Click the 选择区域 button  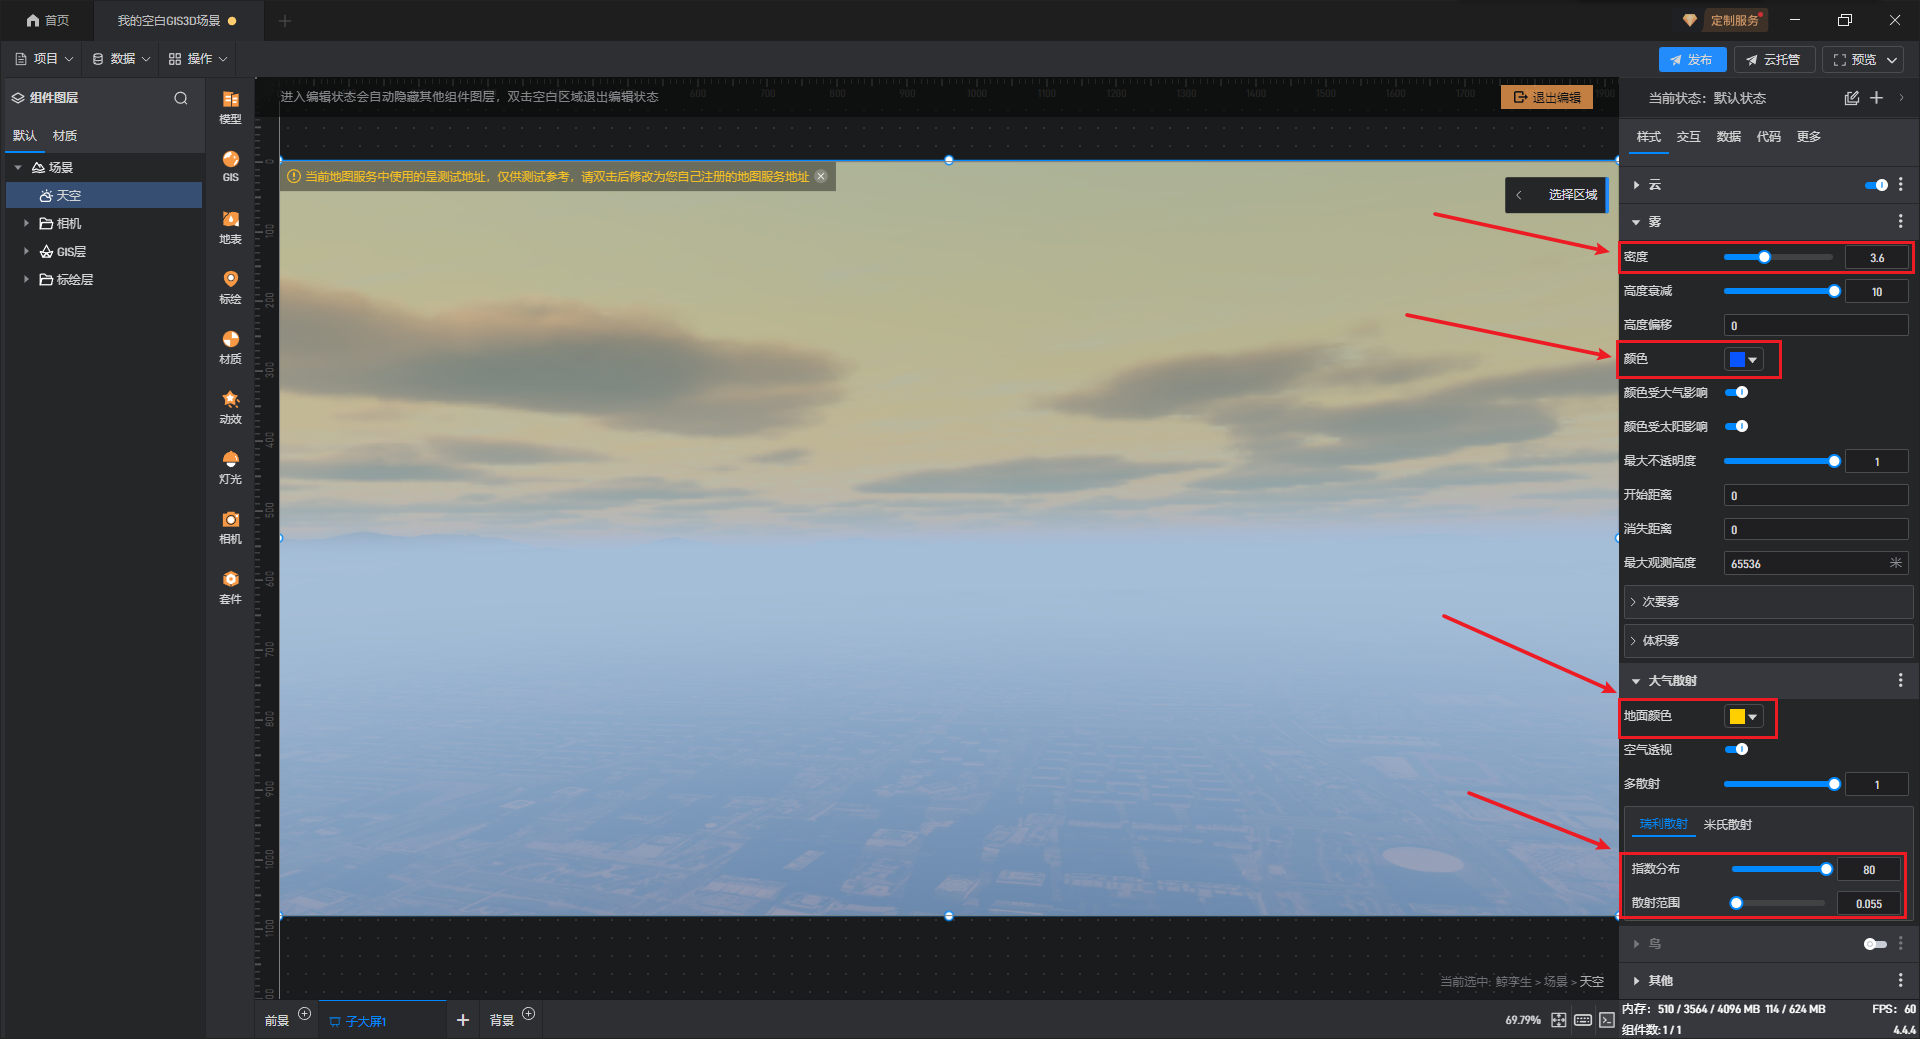pos(1573,195)
